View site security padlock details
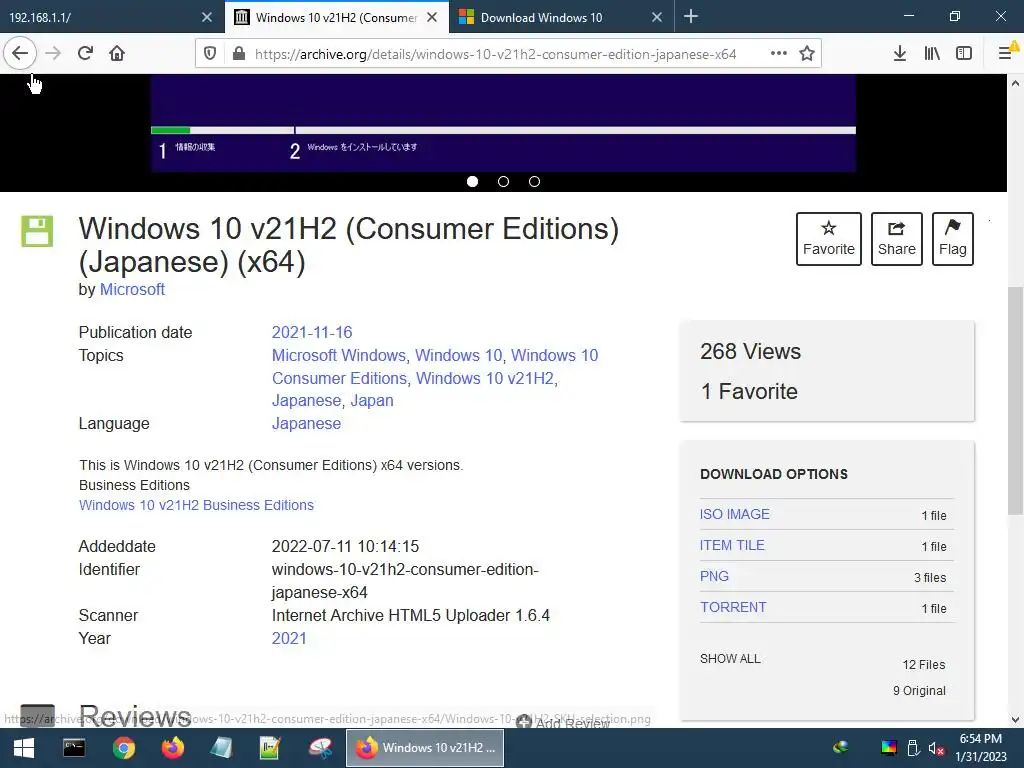 point(239,54)
